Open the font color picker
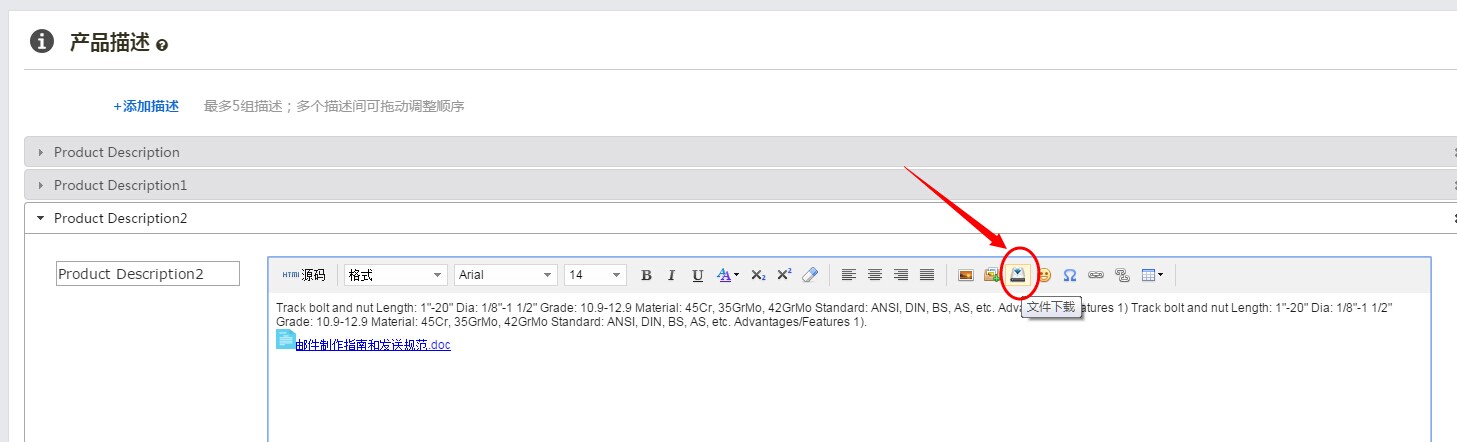Screen dimensions: 1457x442 coord(728,275)
